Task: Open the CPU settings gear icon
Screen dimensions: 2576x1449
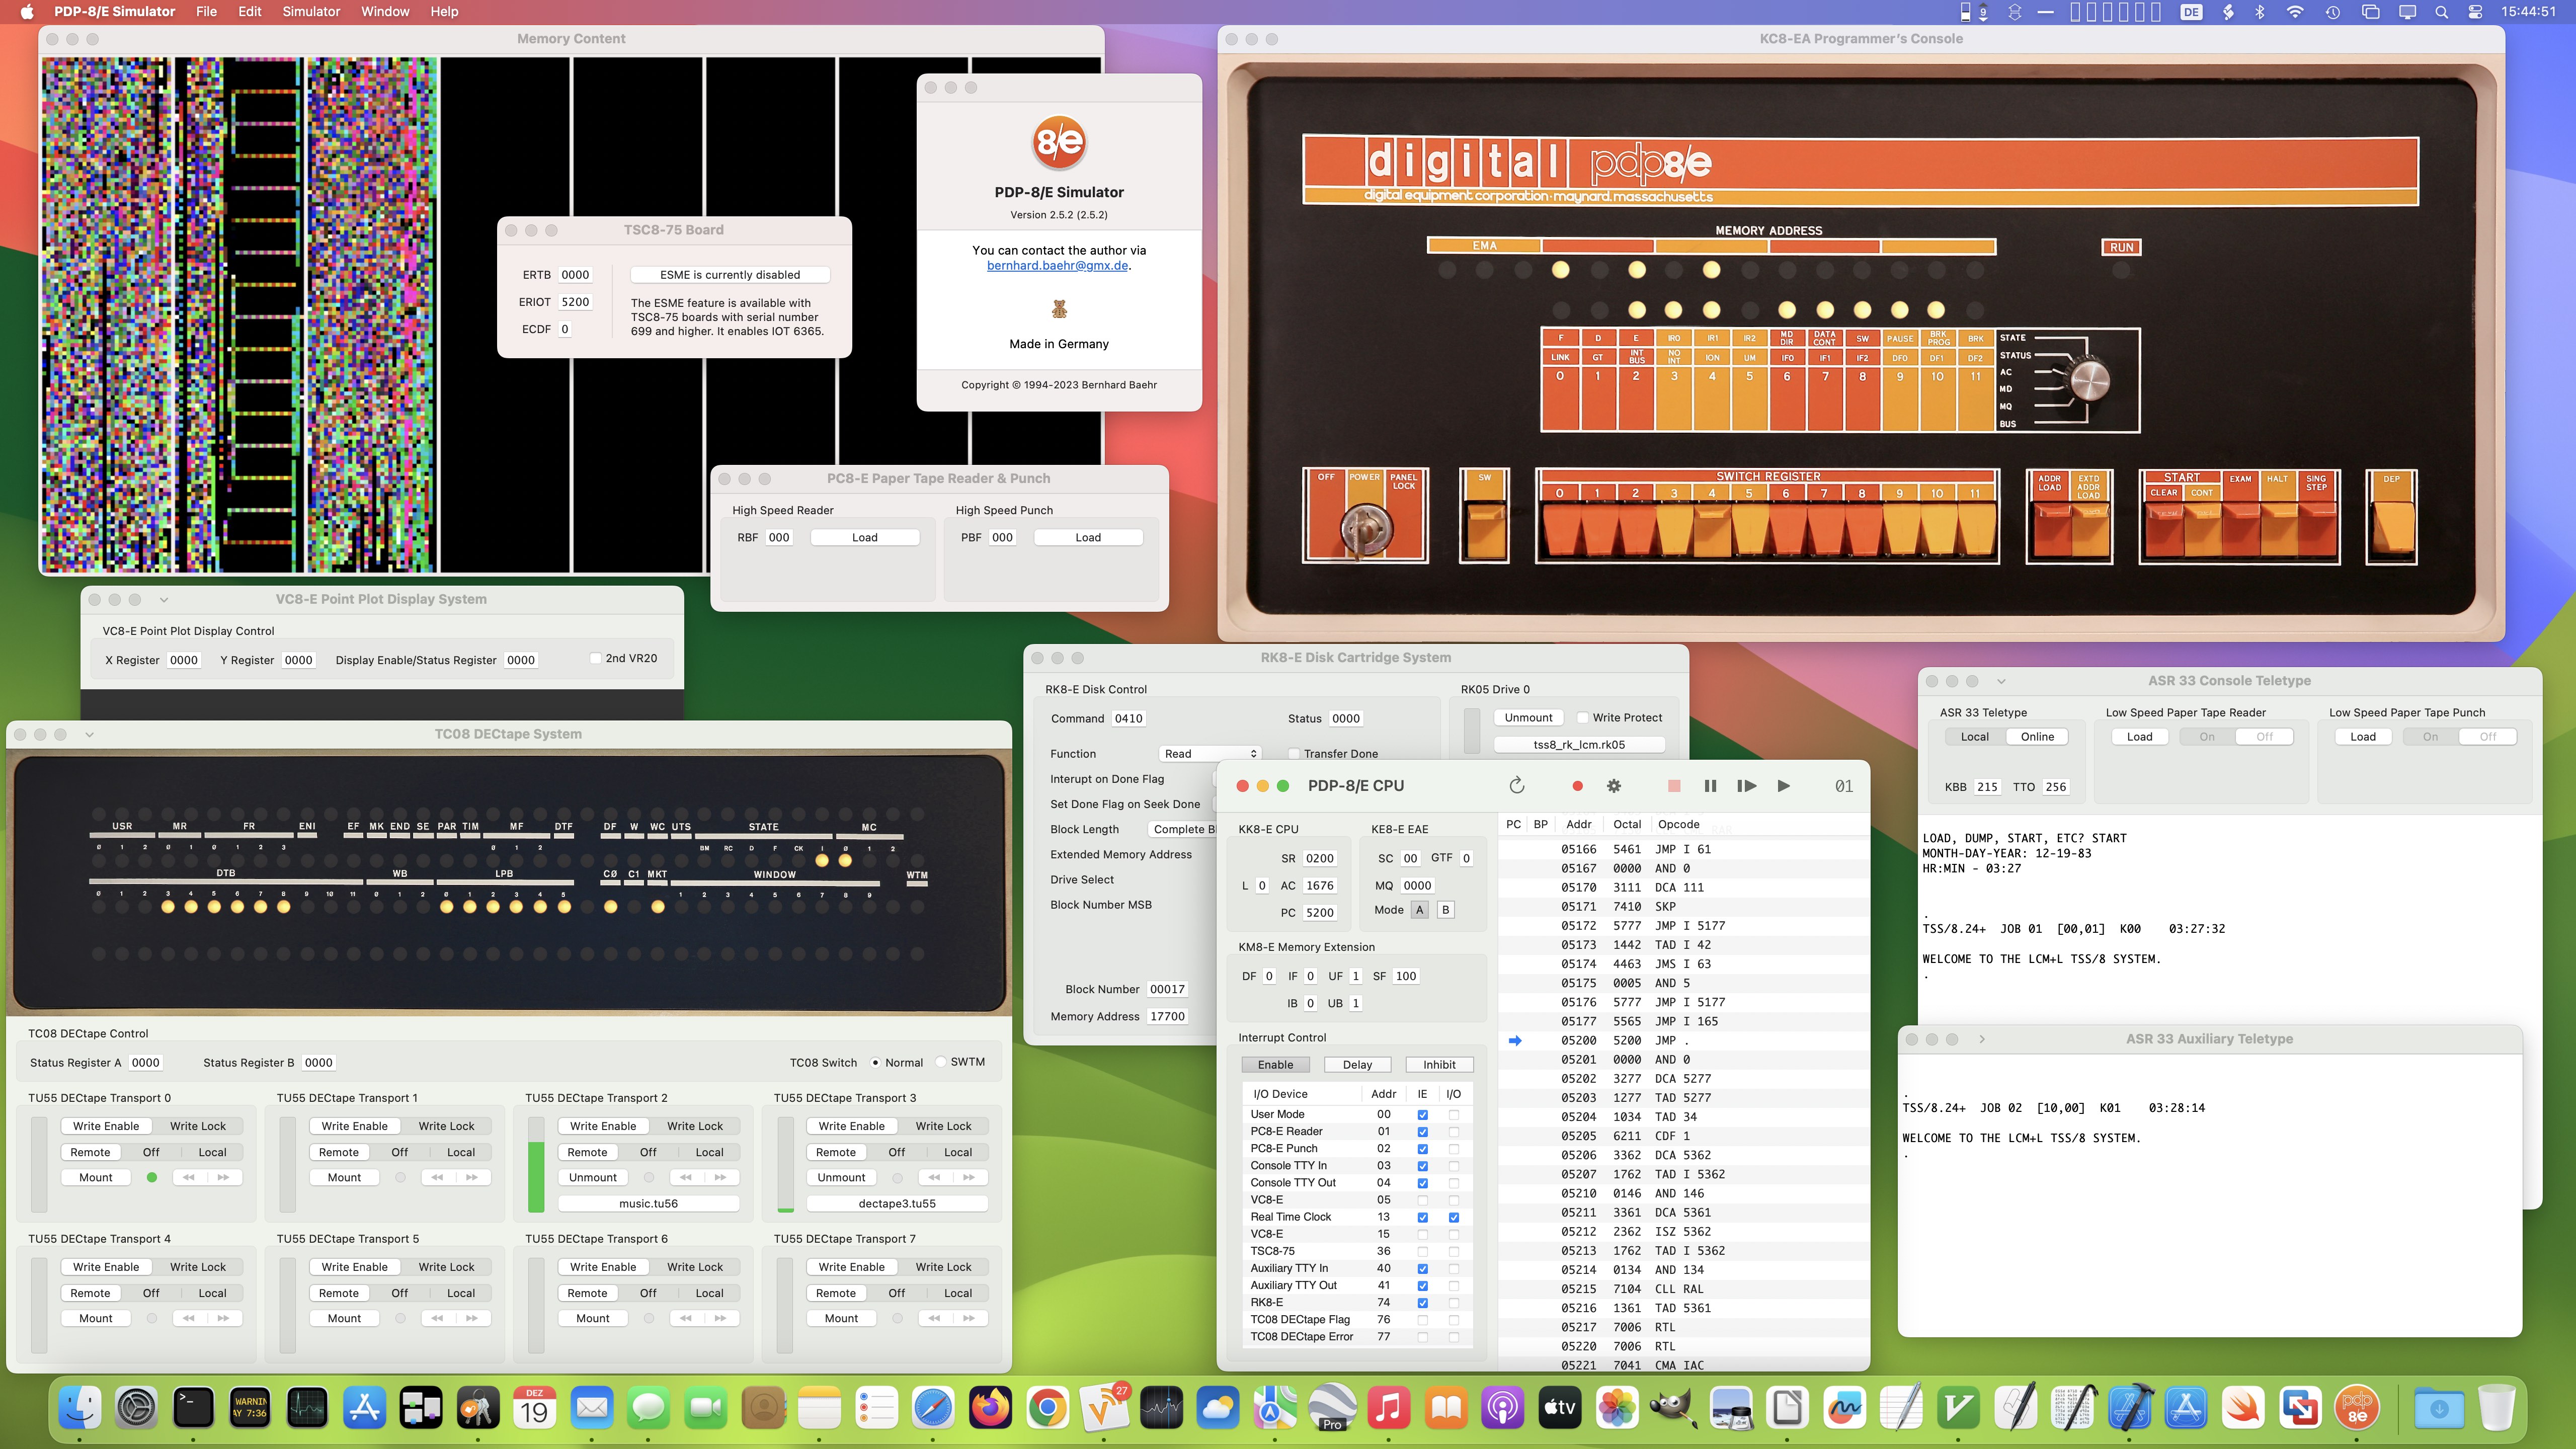Action: (1613, 786)
